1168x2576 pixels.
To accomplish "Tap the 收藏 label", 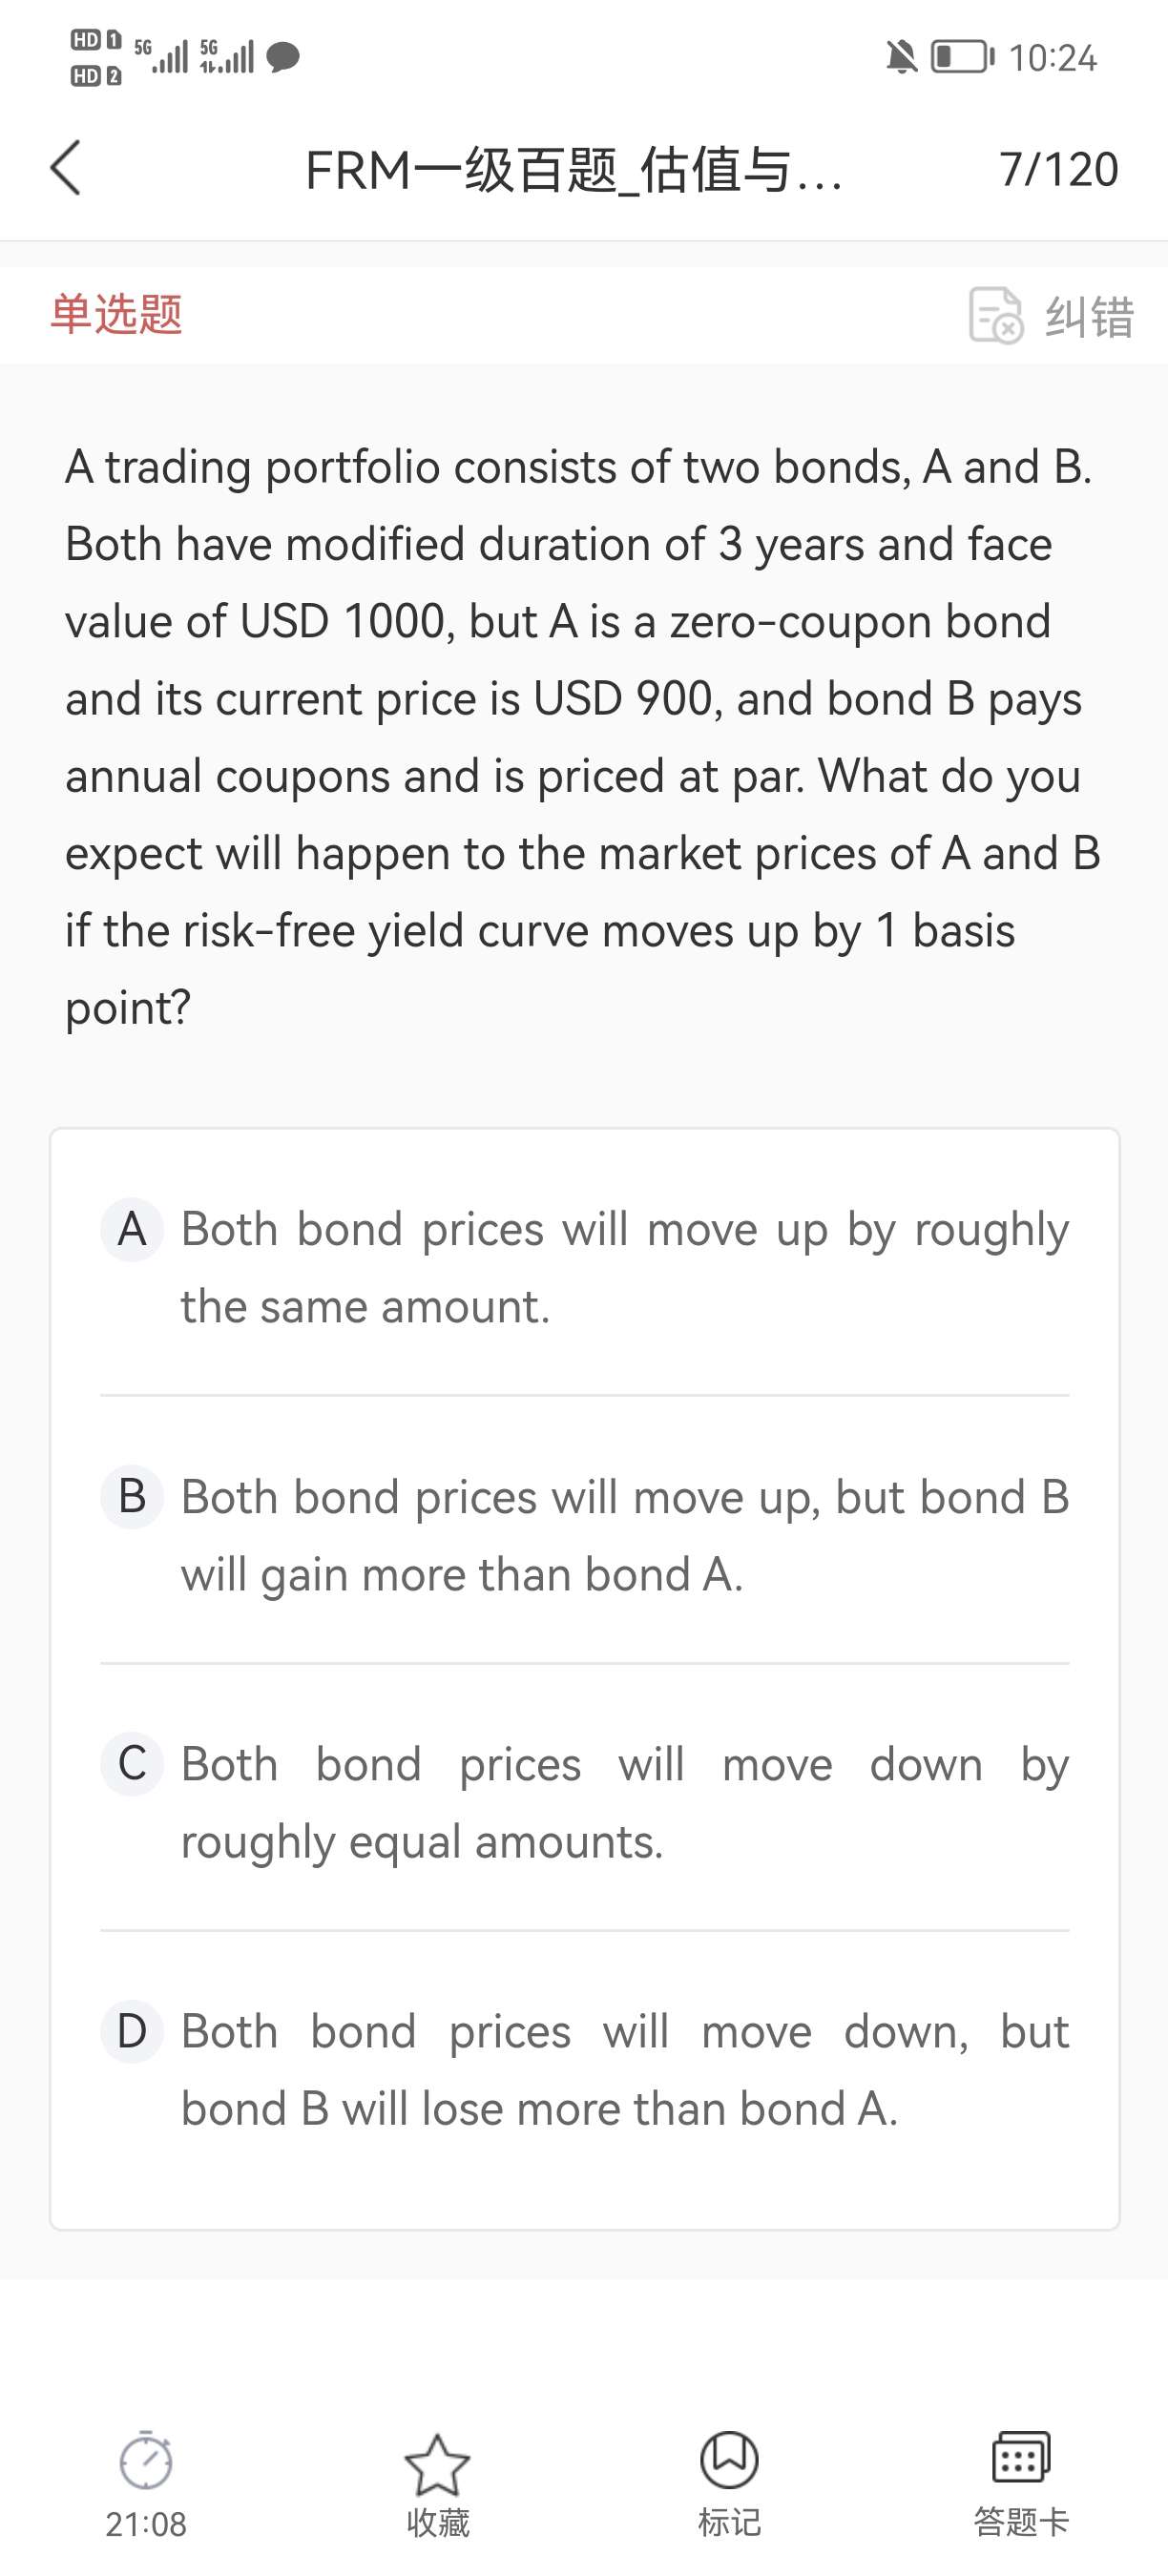I will pyautogui.click(x=437, y=2523).
